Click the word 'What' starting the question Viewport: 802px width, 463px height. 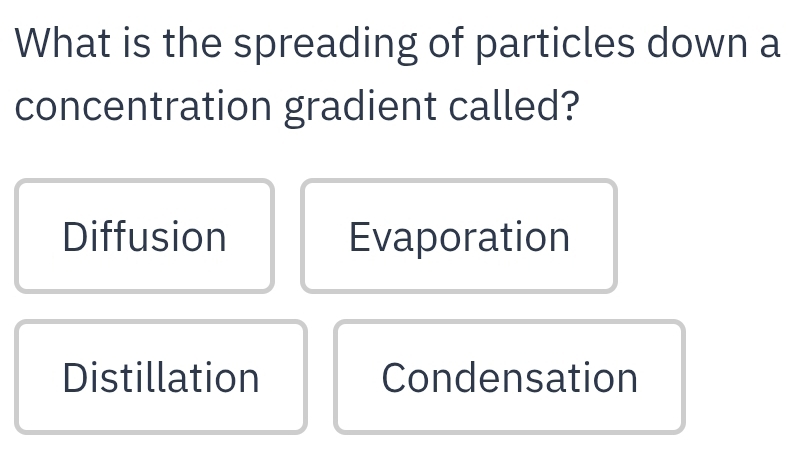(61, 43)
